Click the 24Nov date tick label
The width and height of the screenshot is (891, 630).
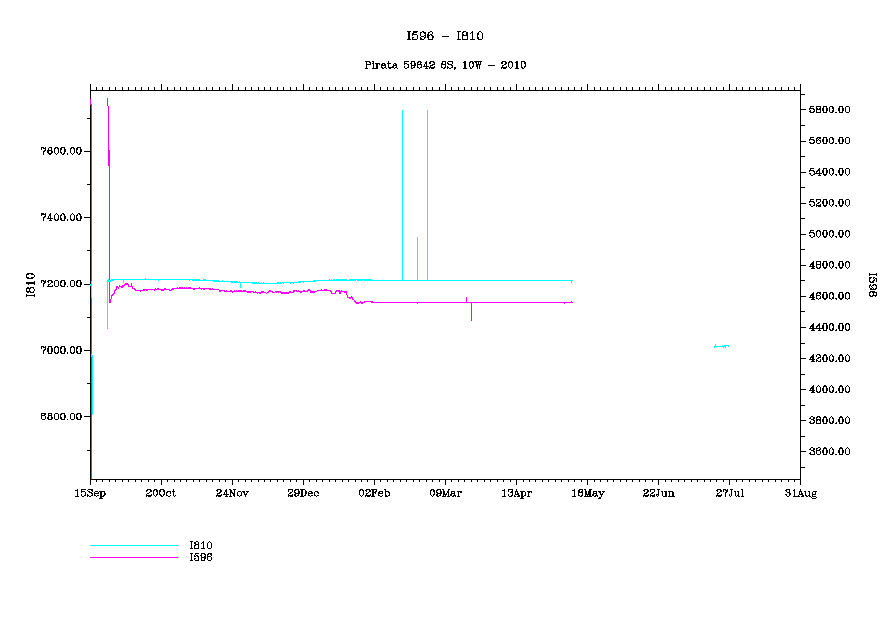tap(232, 493)
